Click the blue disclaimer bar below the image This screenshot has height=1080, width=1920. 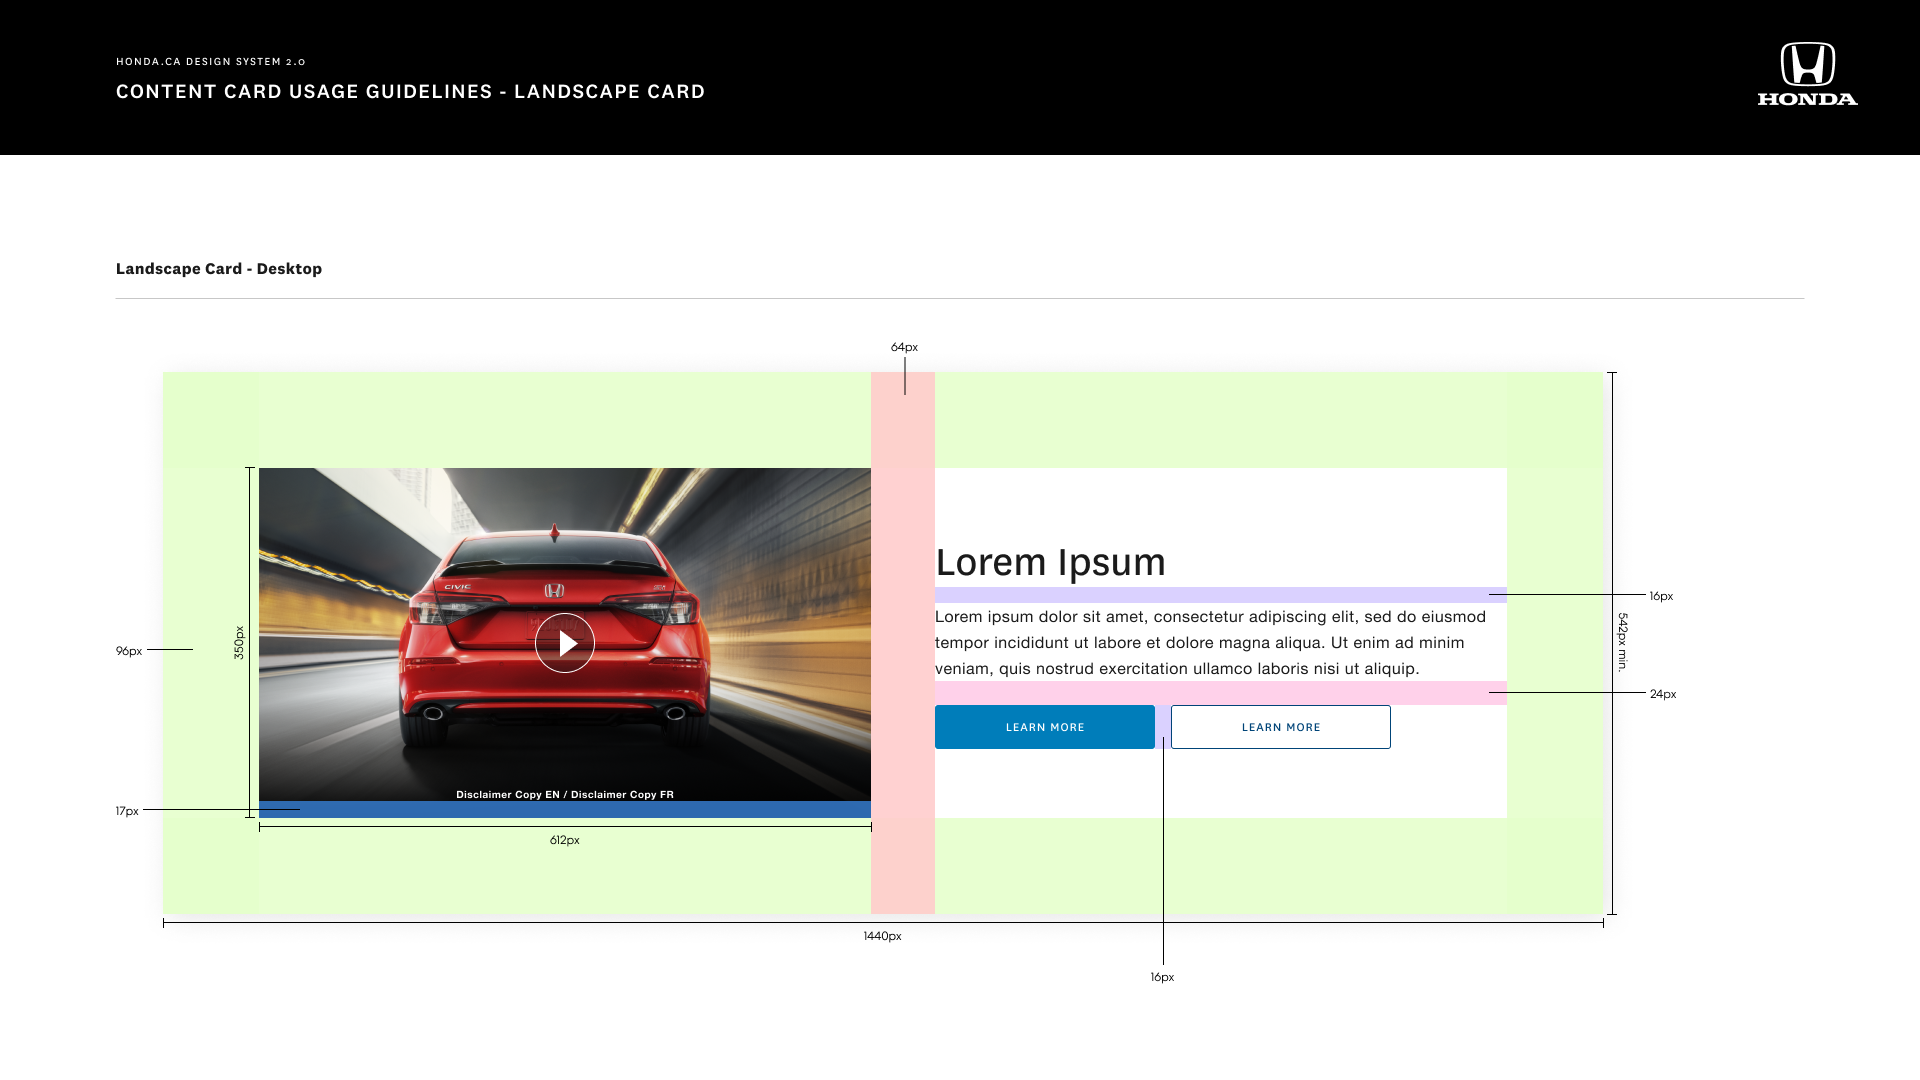(x=565, y=810)
